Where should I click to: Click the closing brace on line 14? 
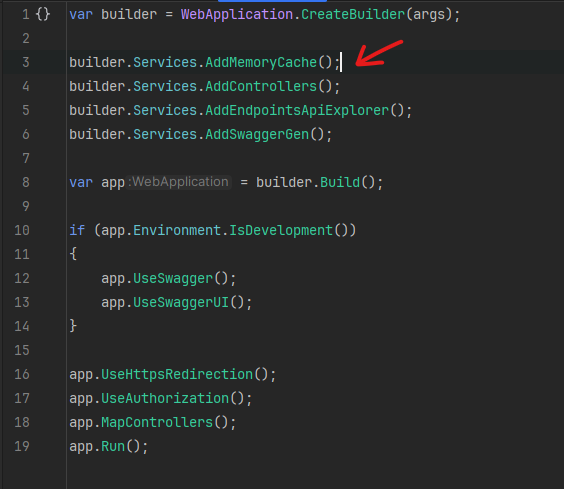pyautogui.click(x=73, y=326)
